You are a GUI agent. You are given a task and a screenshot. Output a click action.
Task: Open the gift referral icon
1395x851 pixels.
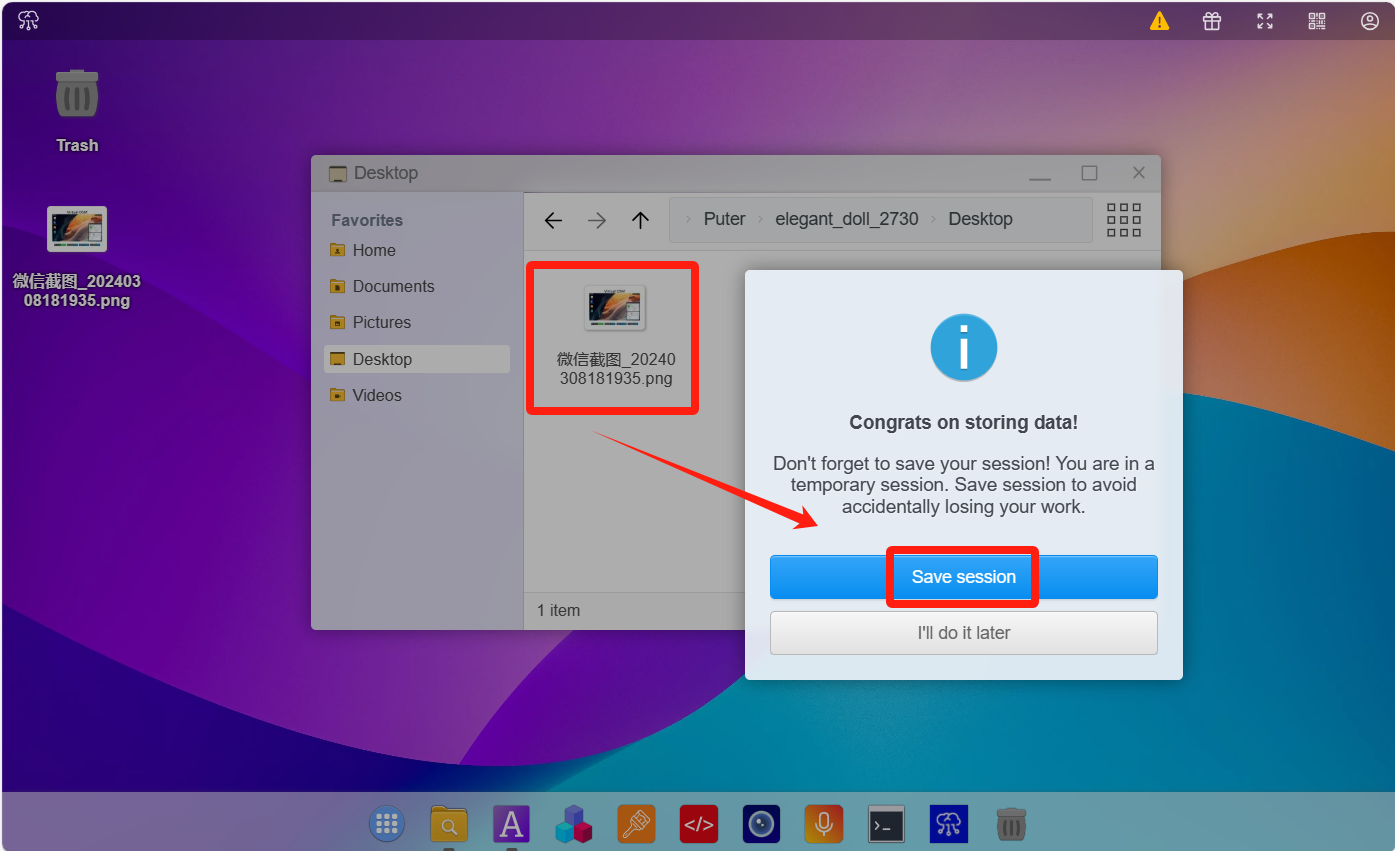(x=1212, y=21)
